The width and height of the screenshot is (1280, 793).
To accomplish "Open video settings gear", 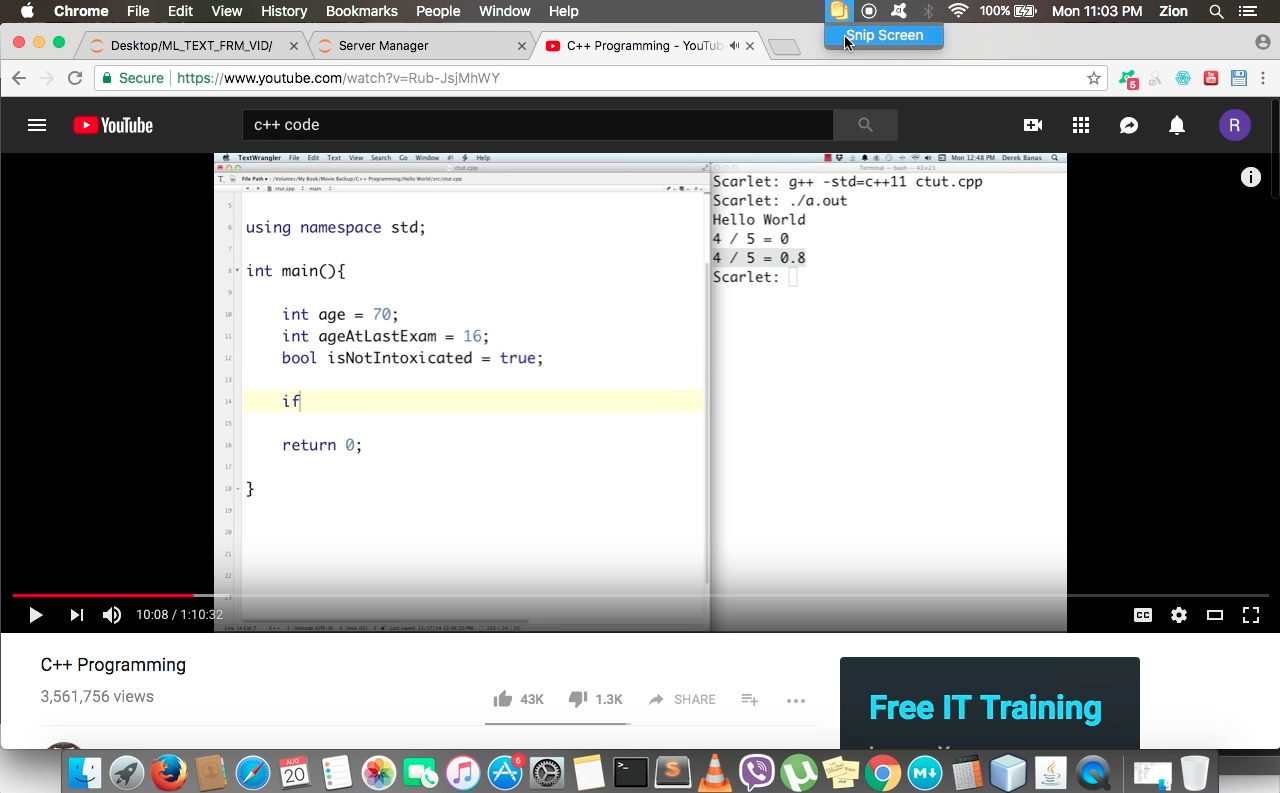I will (x=1179, y=615).
